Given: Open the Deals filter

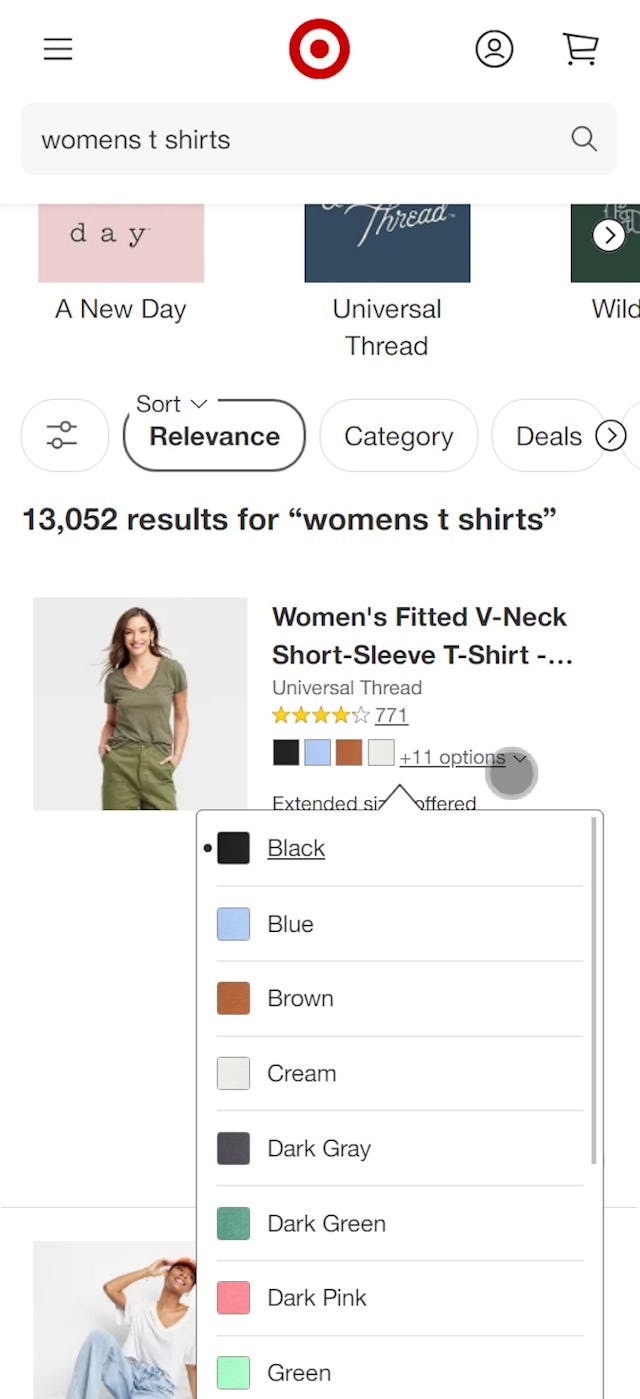Looking at the screenshot, I should pos(548,435).
